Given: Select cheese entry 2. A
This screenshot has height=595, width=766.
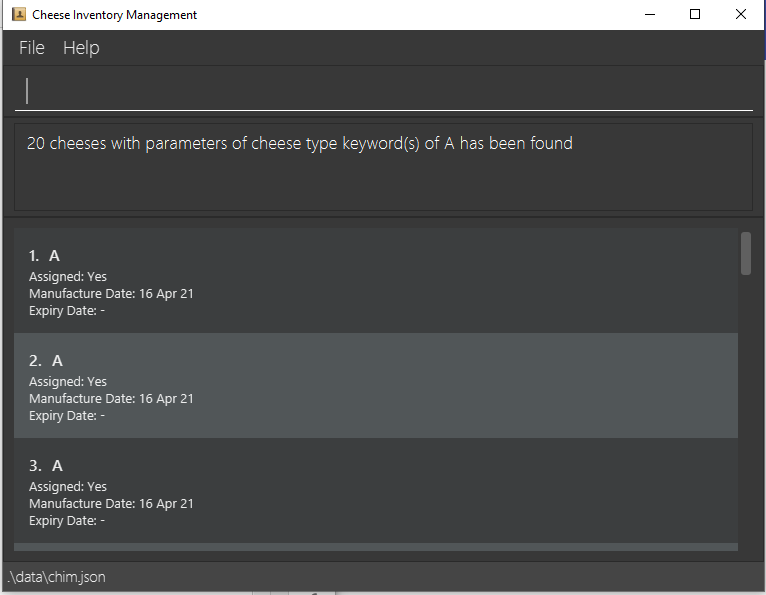Looking at the screenshot, I should 376,385.
